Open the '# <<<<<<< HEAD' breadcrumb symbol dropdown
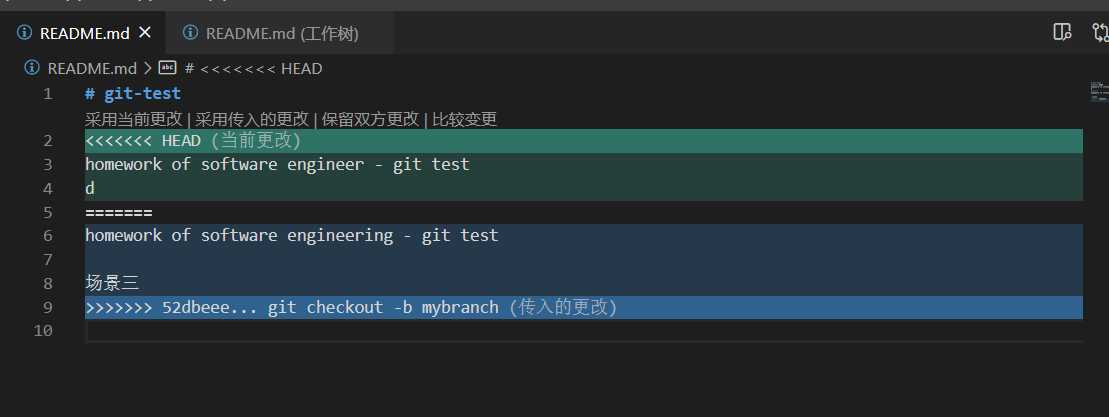This screenshot has width=1109, height=417. (254, 69)
